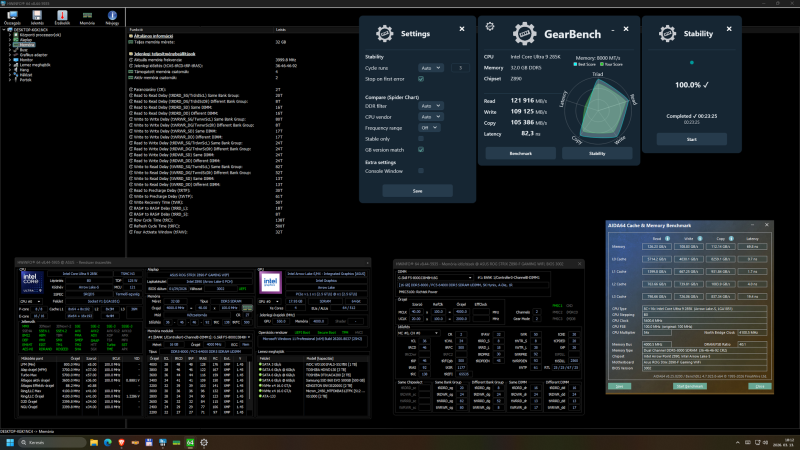Viewport: 800px width, 450px height.
Task: Minimize the GearBench window
Action: coord(613,30)
